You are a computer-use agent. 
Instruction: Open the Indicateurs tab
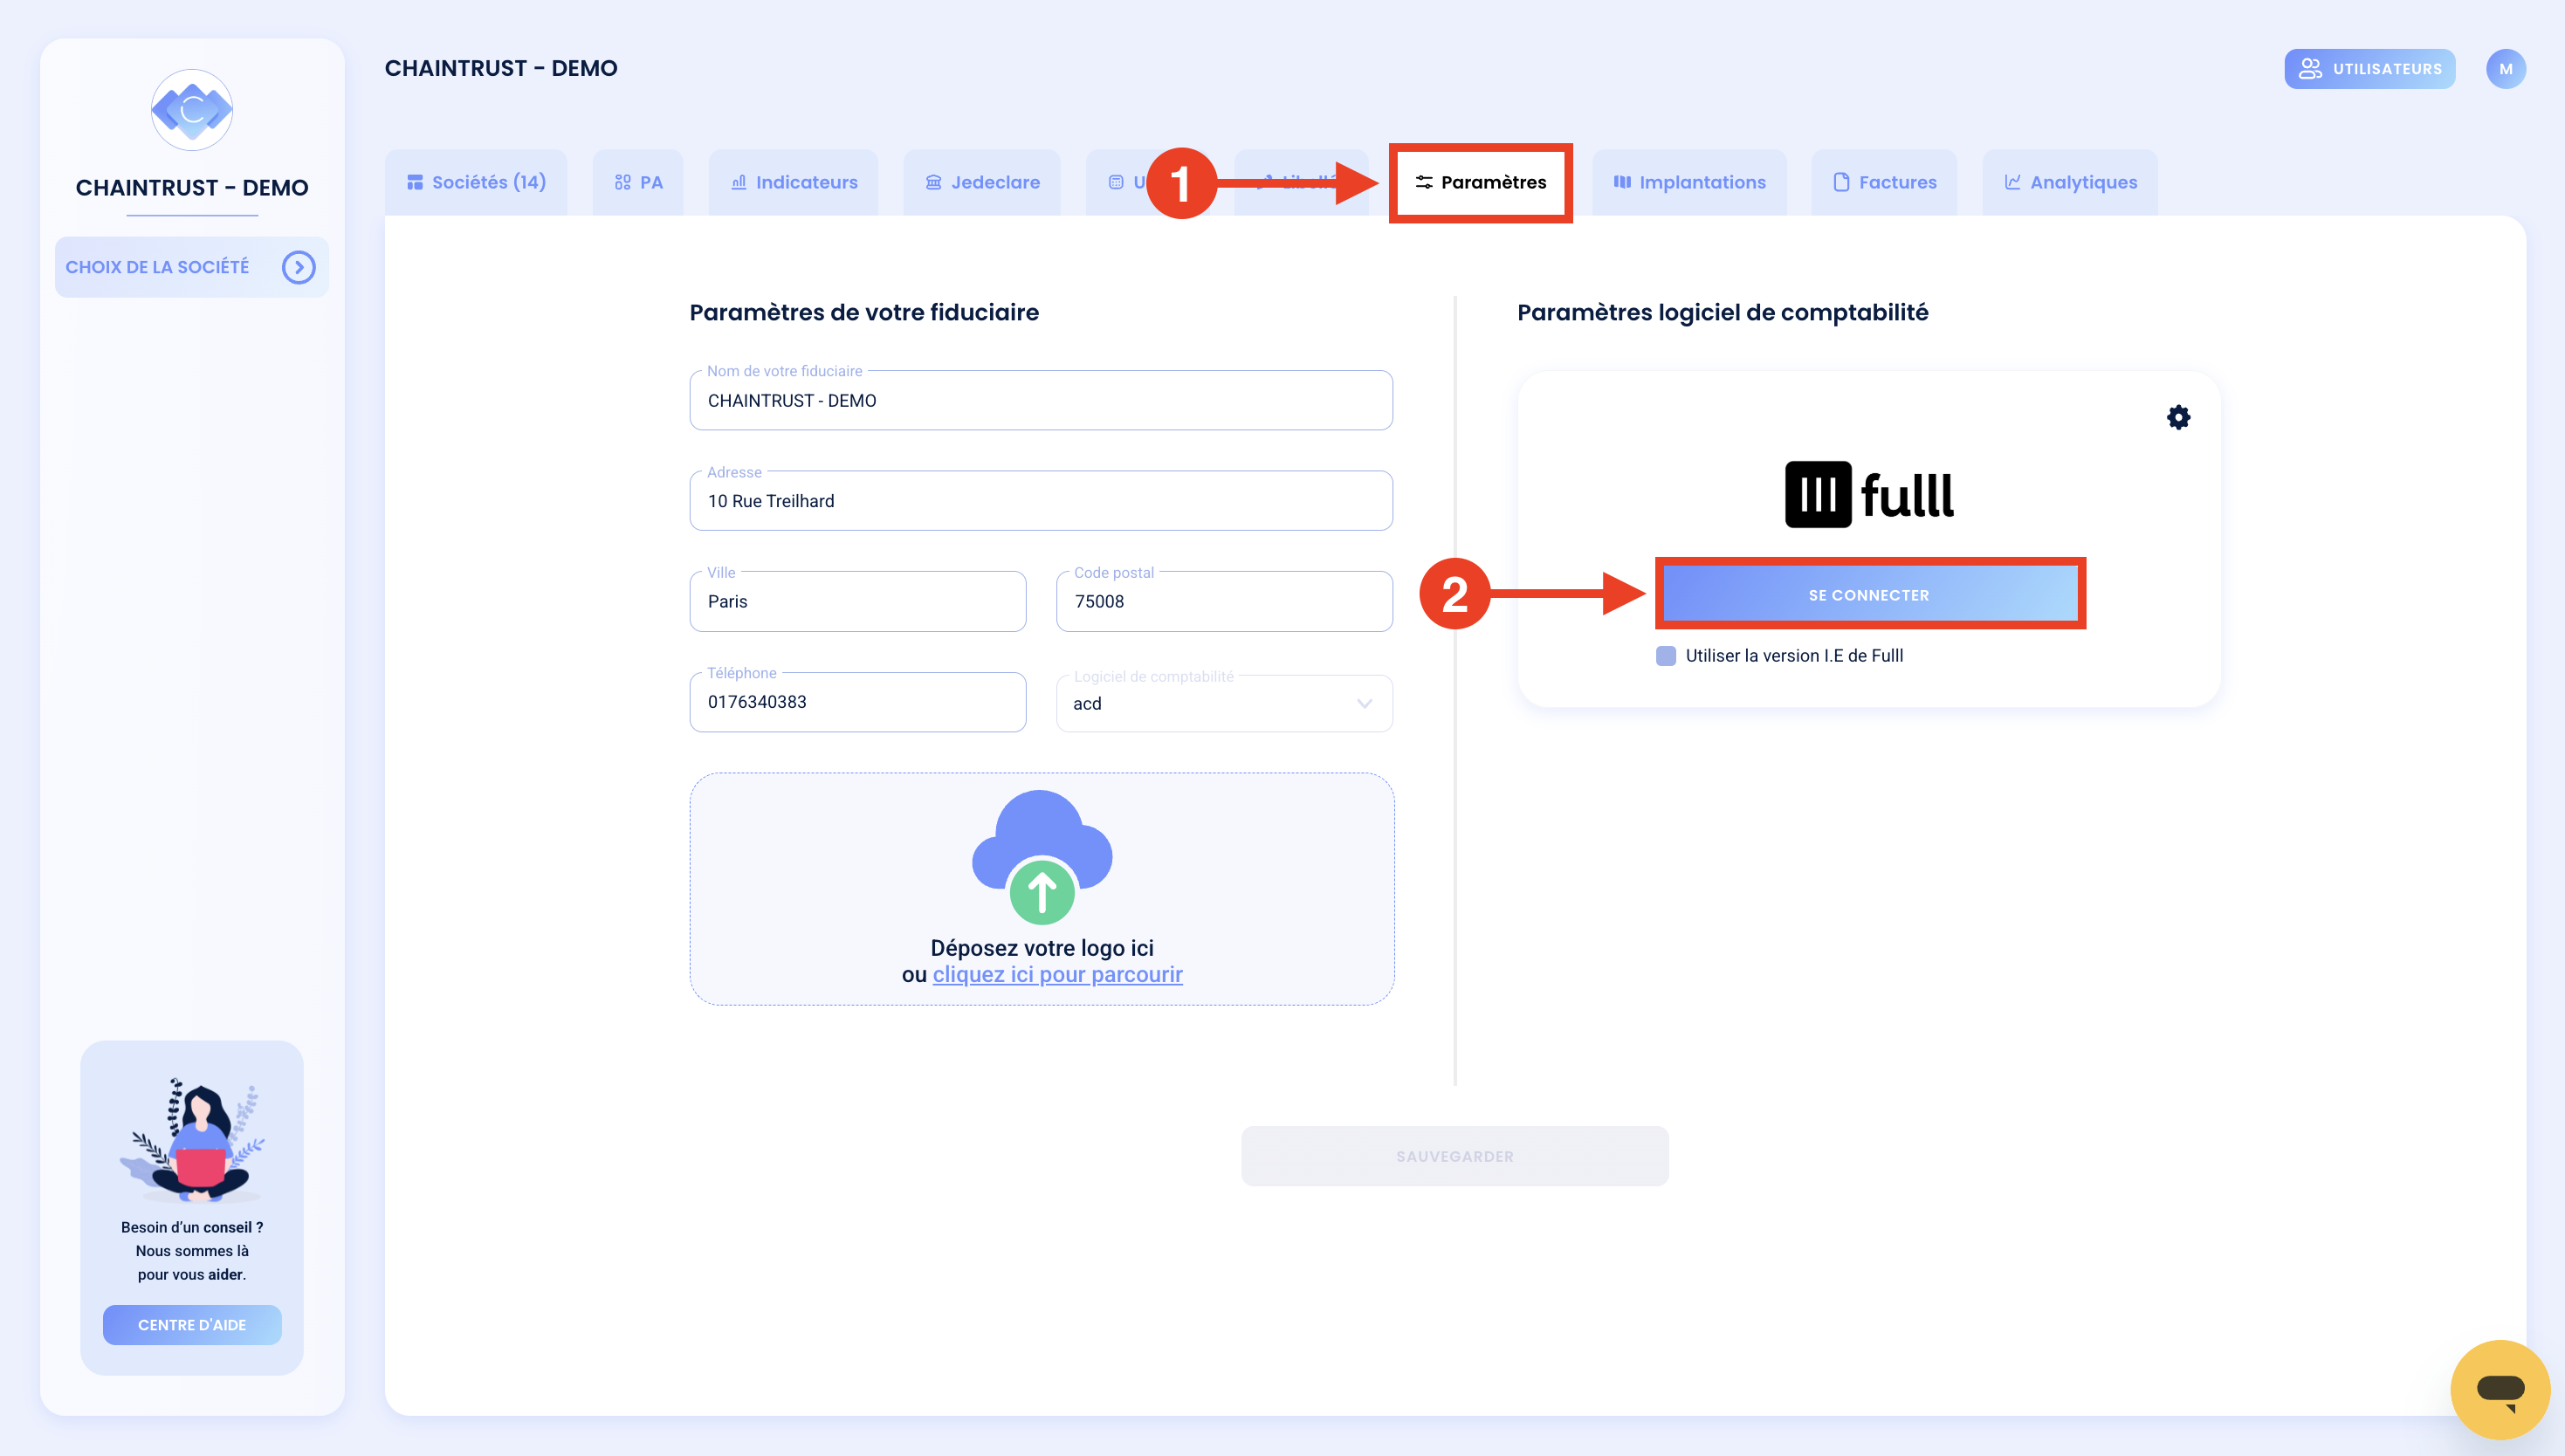pyautogui.click(x=794, y=182)
